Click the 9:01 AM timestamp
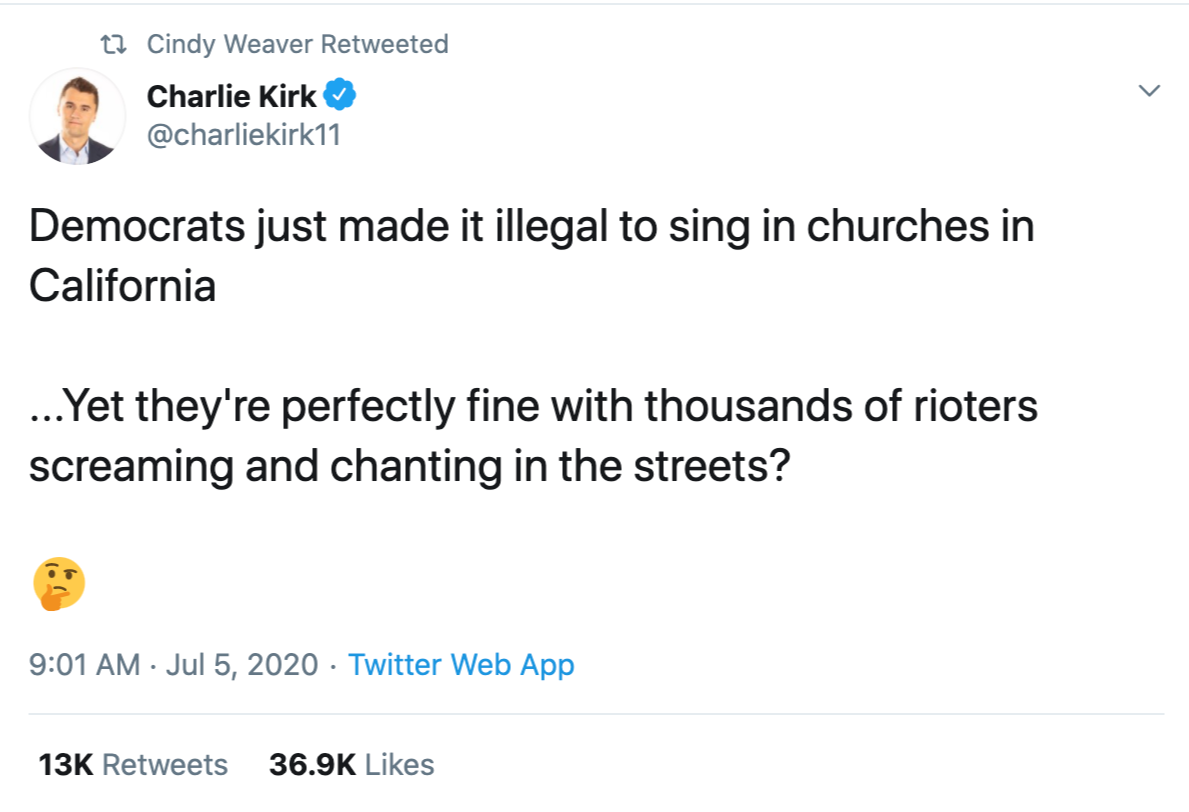The width and height of the screenshot is (1189, 812). pyautogui.click(x=84, y=665)
